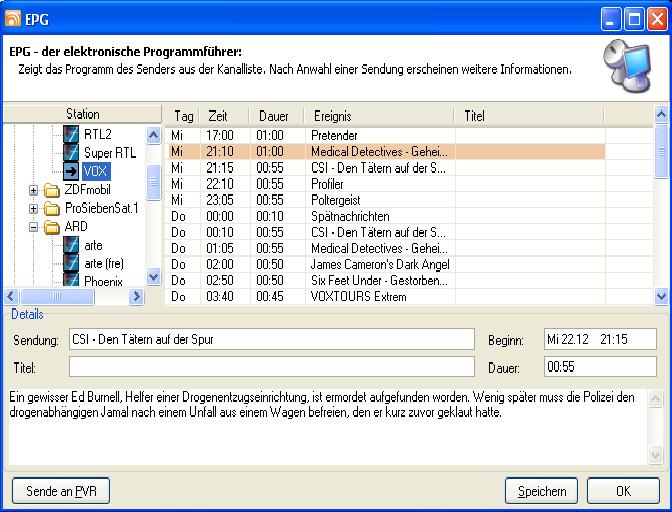The width and height of the screenshot is (672, 512).
Task: Click the Station column header
Action: (82, 114)
